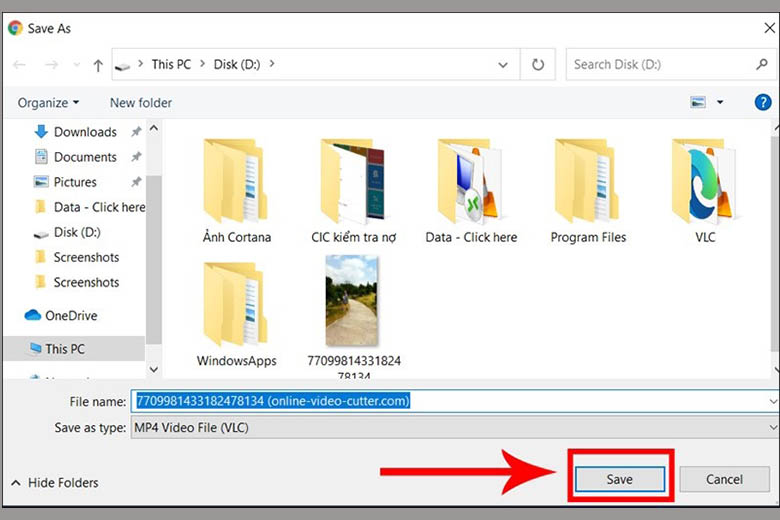This screenshot has height=520, width=780.
Task: Click navigation pane scroll down arrow
Action: pos(154,369)
